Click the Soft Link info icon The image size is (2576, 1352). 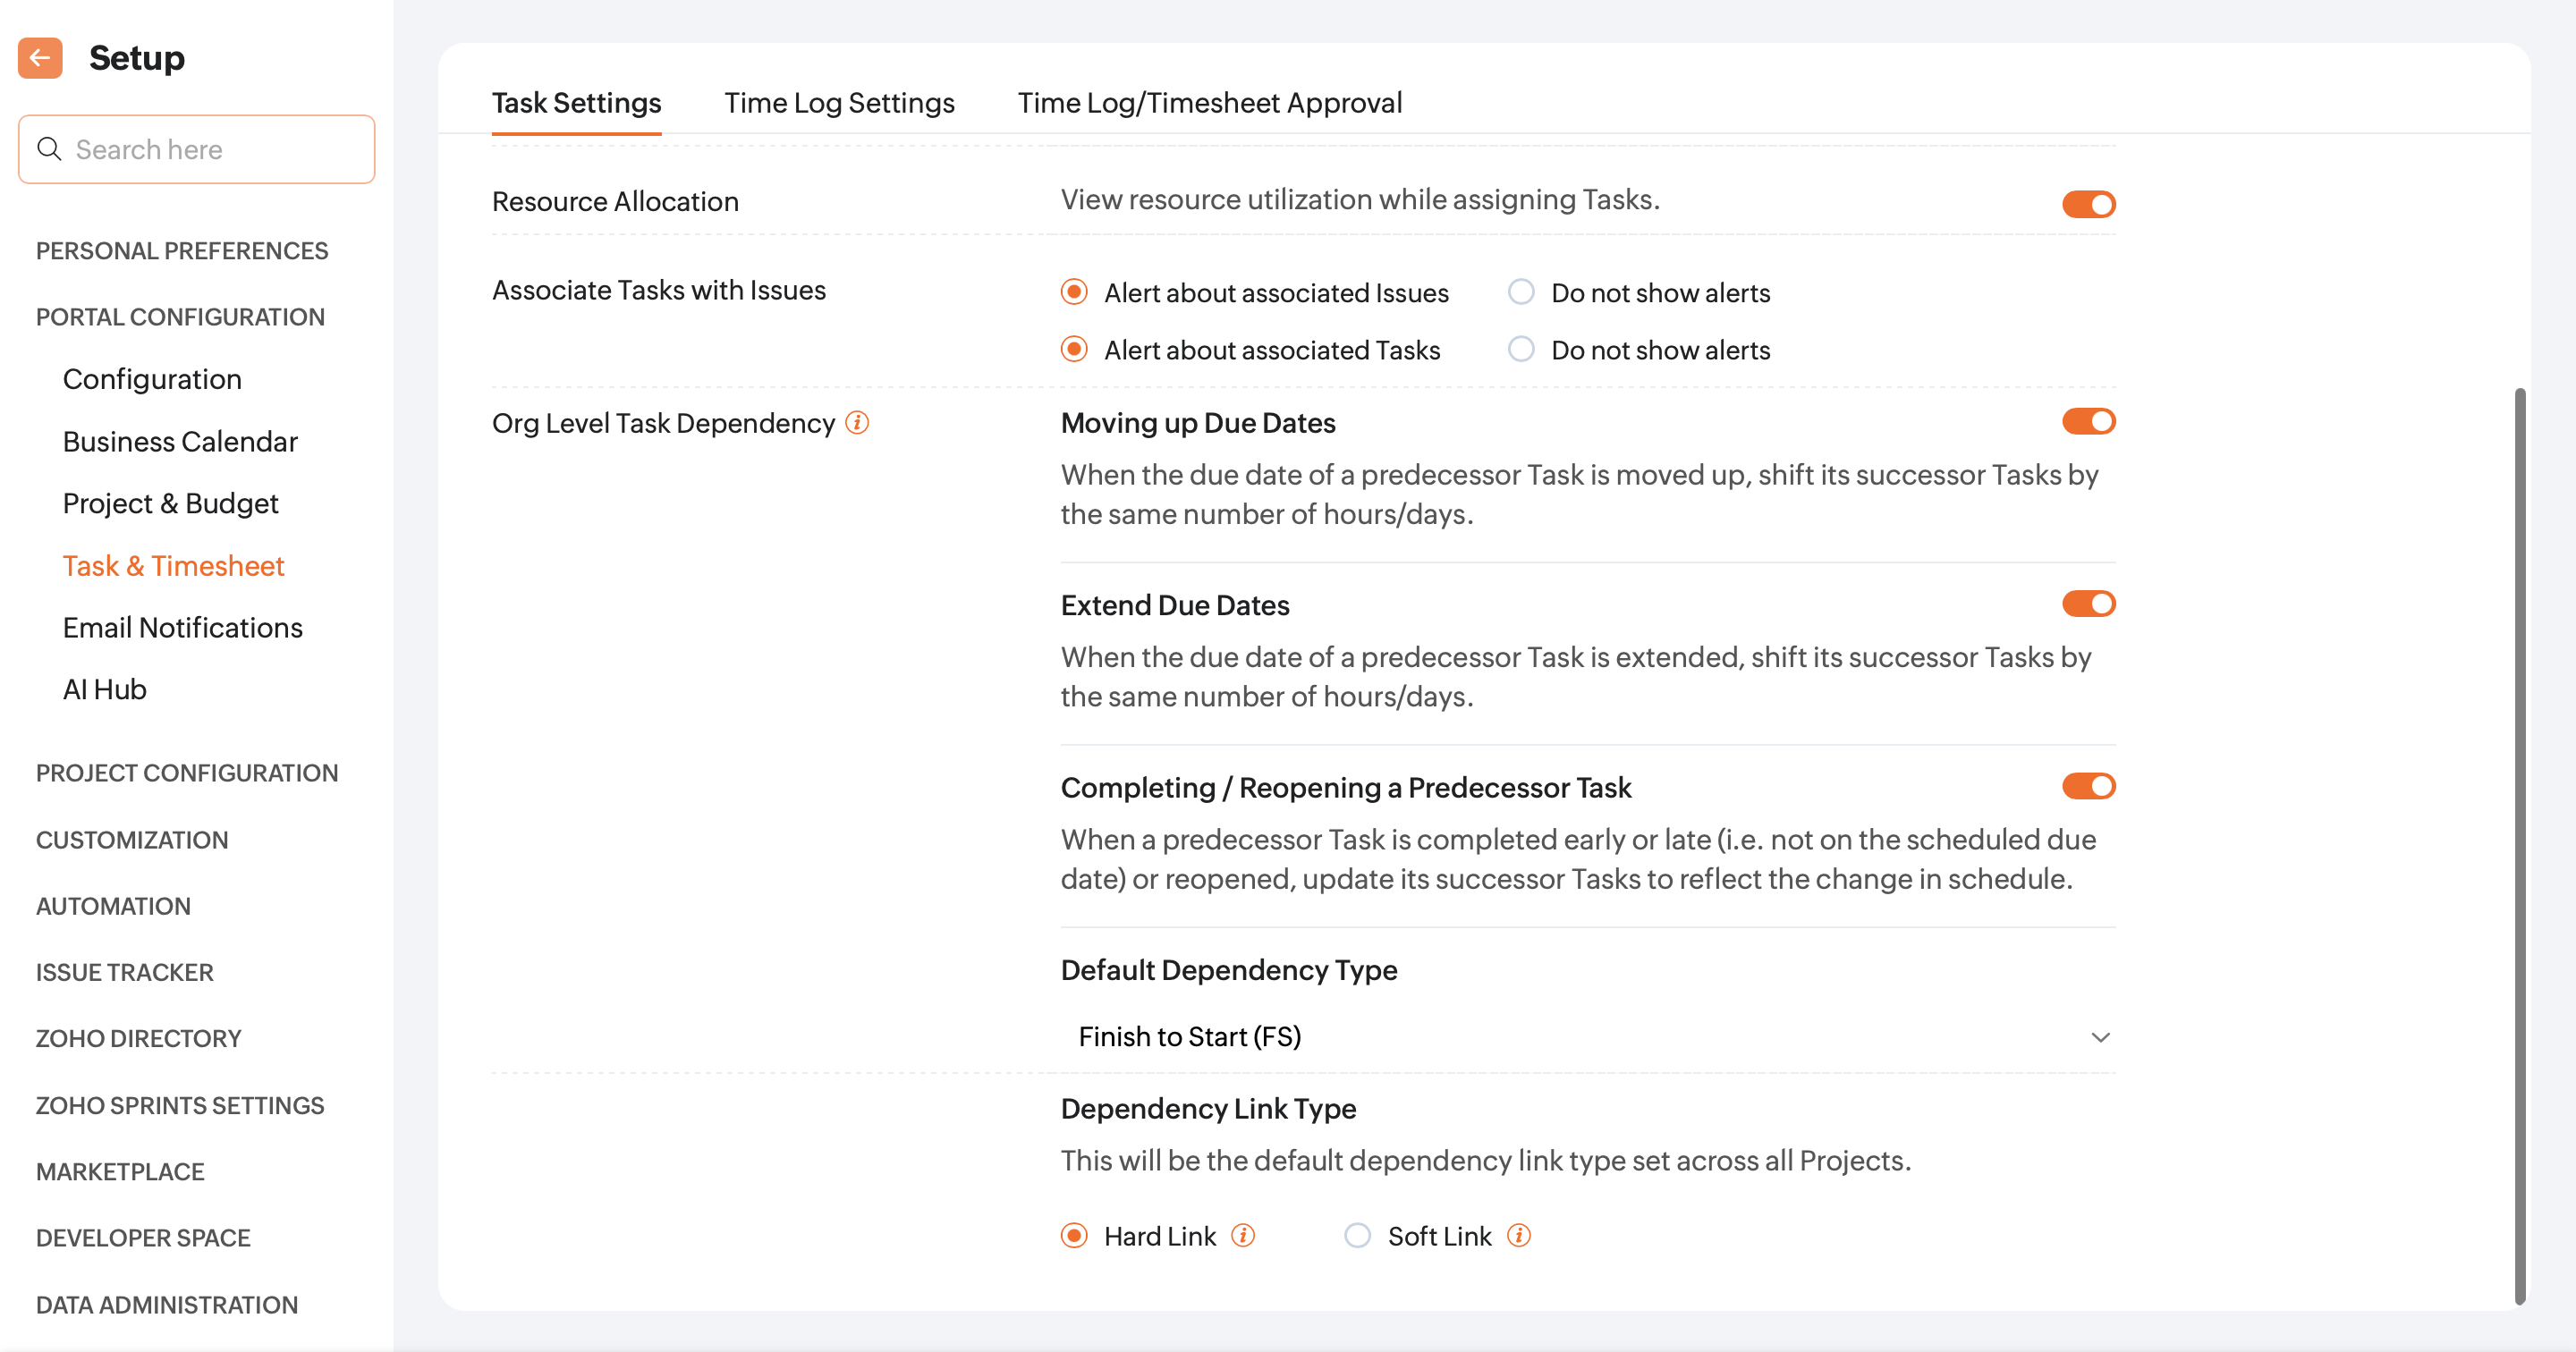tap(1519, 1236)
